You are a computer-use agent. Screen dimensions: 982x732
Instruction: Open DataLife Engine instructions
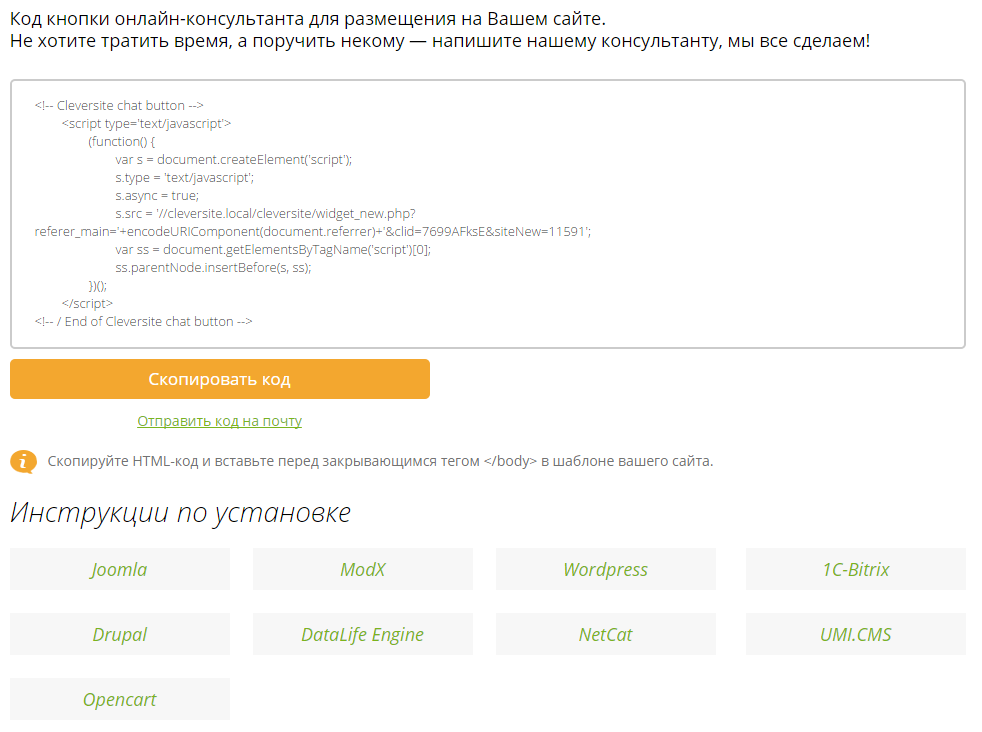pyautogui.click(x=362, y=635)
